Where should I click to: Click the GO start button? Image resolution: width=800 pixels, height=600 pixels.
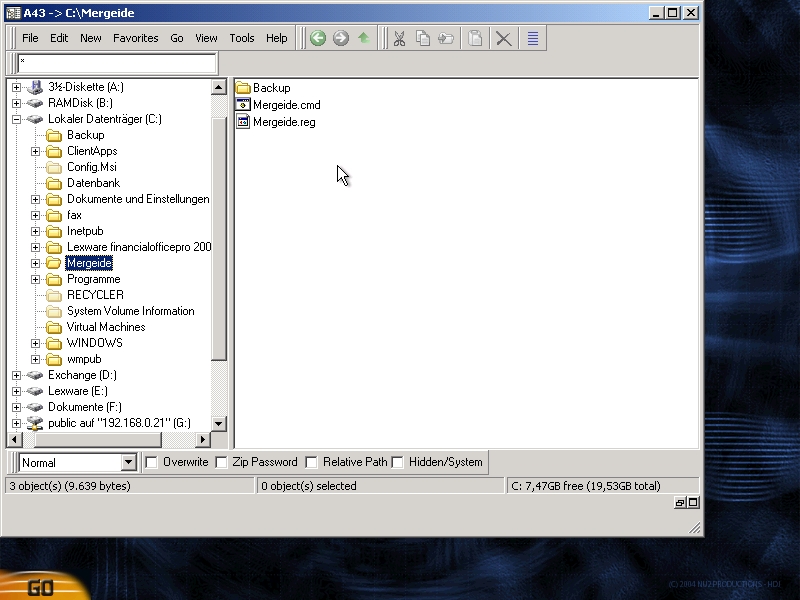tap(40, 587)
